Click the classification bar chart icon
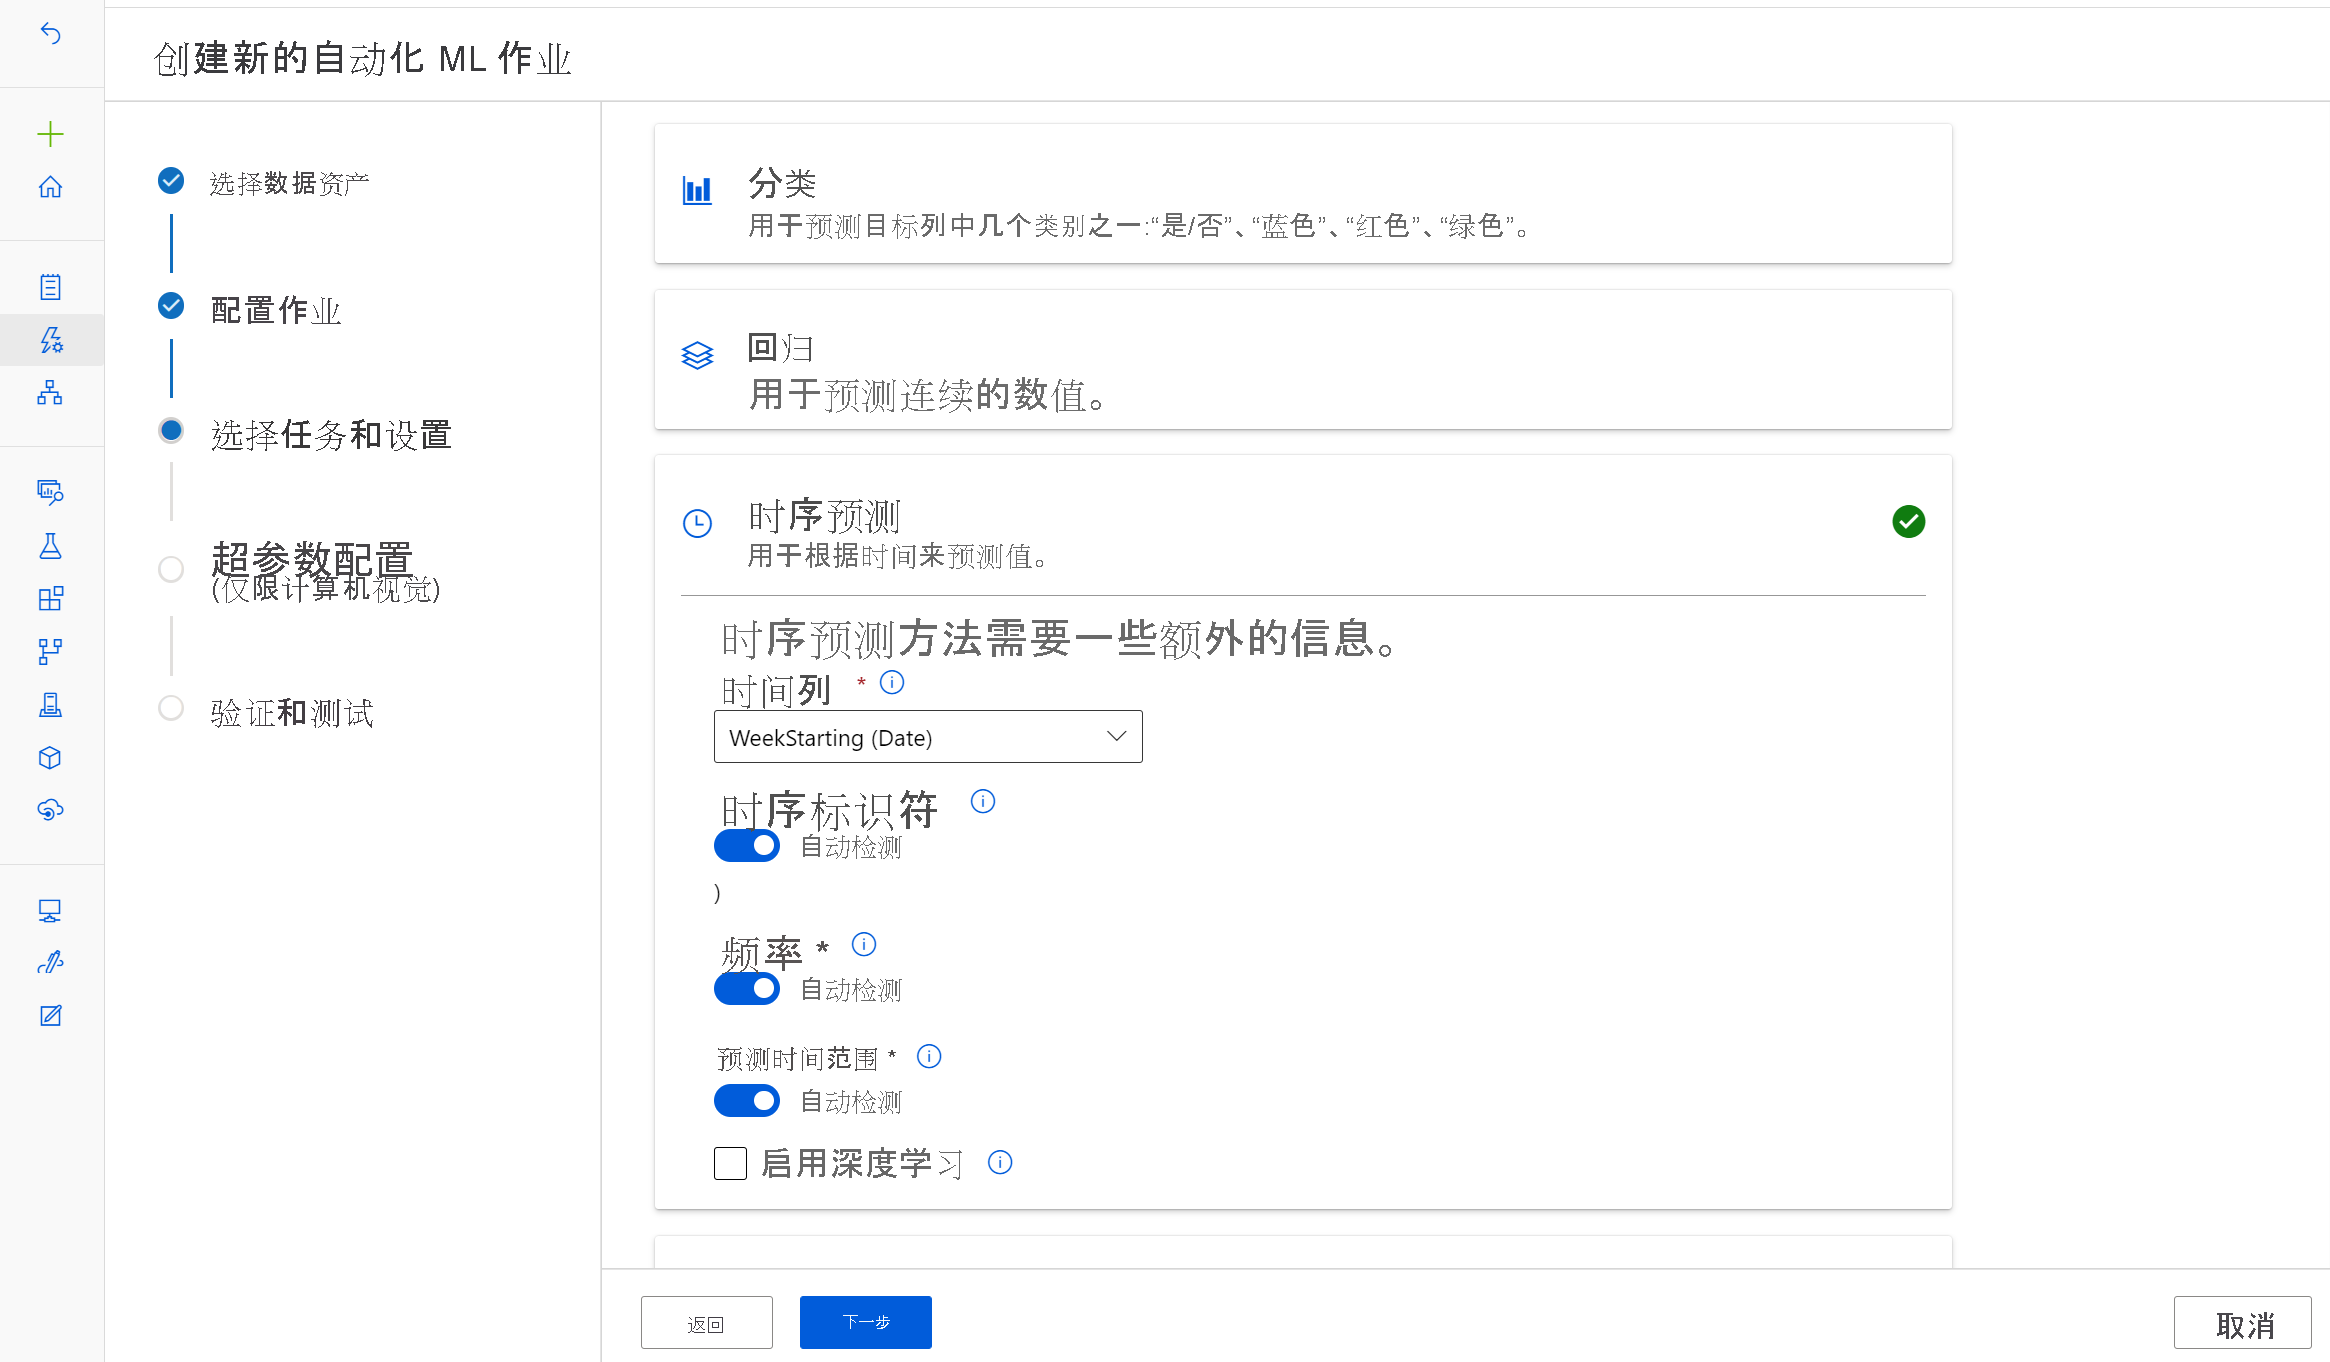 tap(697, 190)
